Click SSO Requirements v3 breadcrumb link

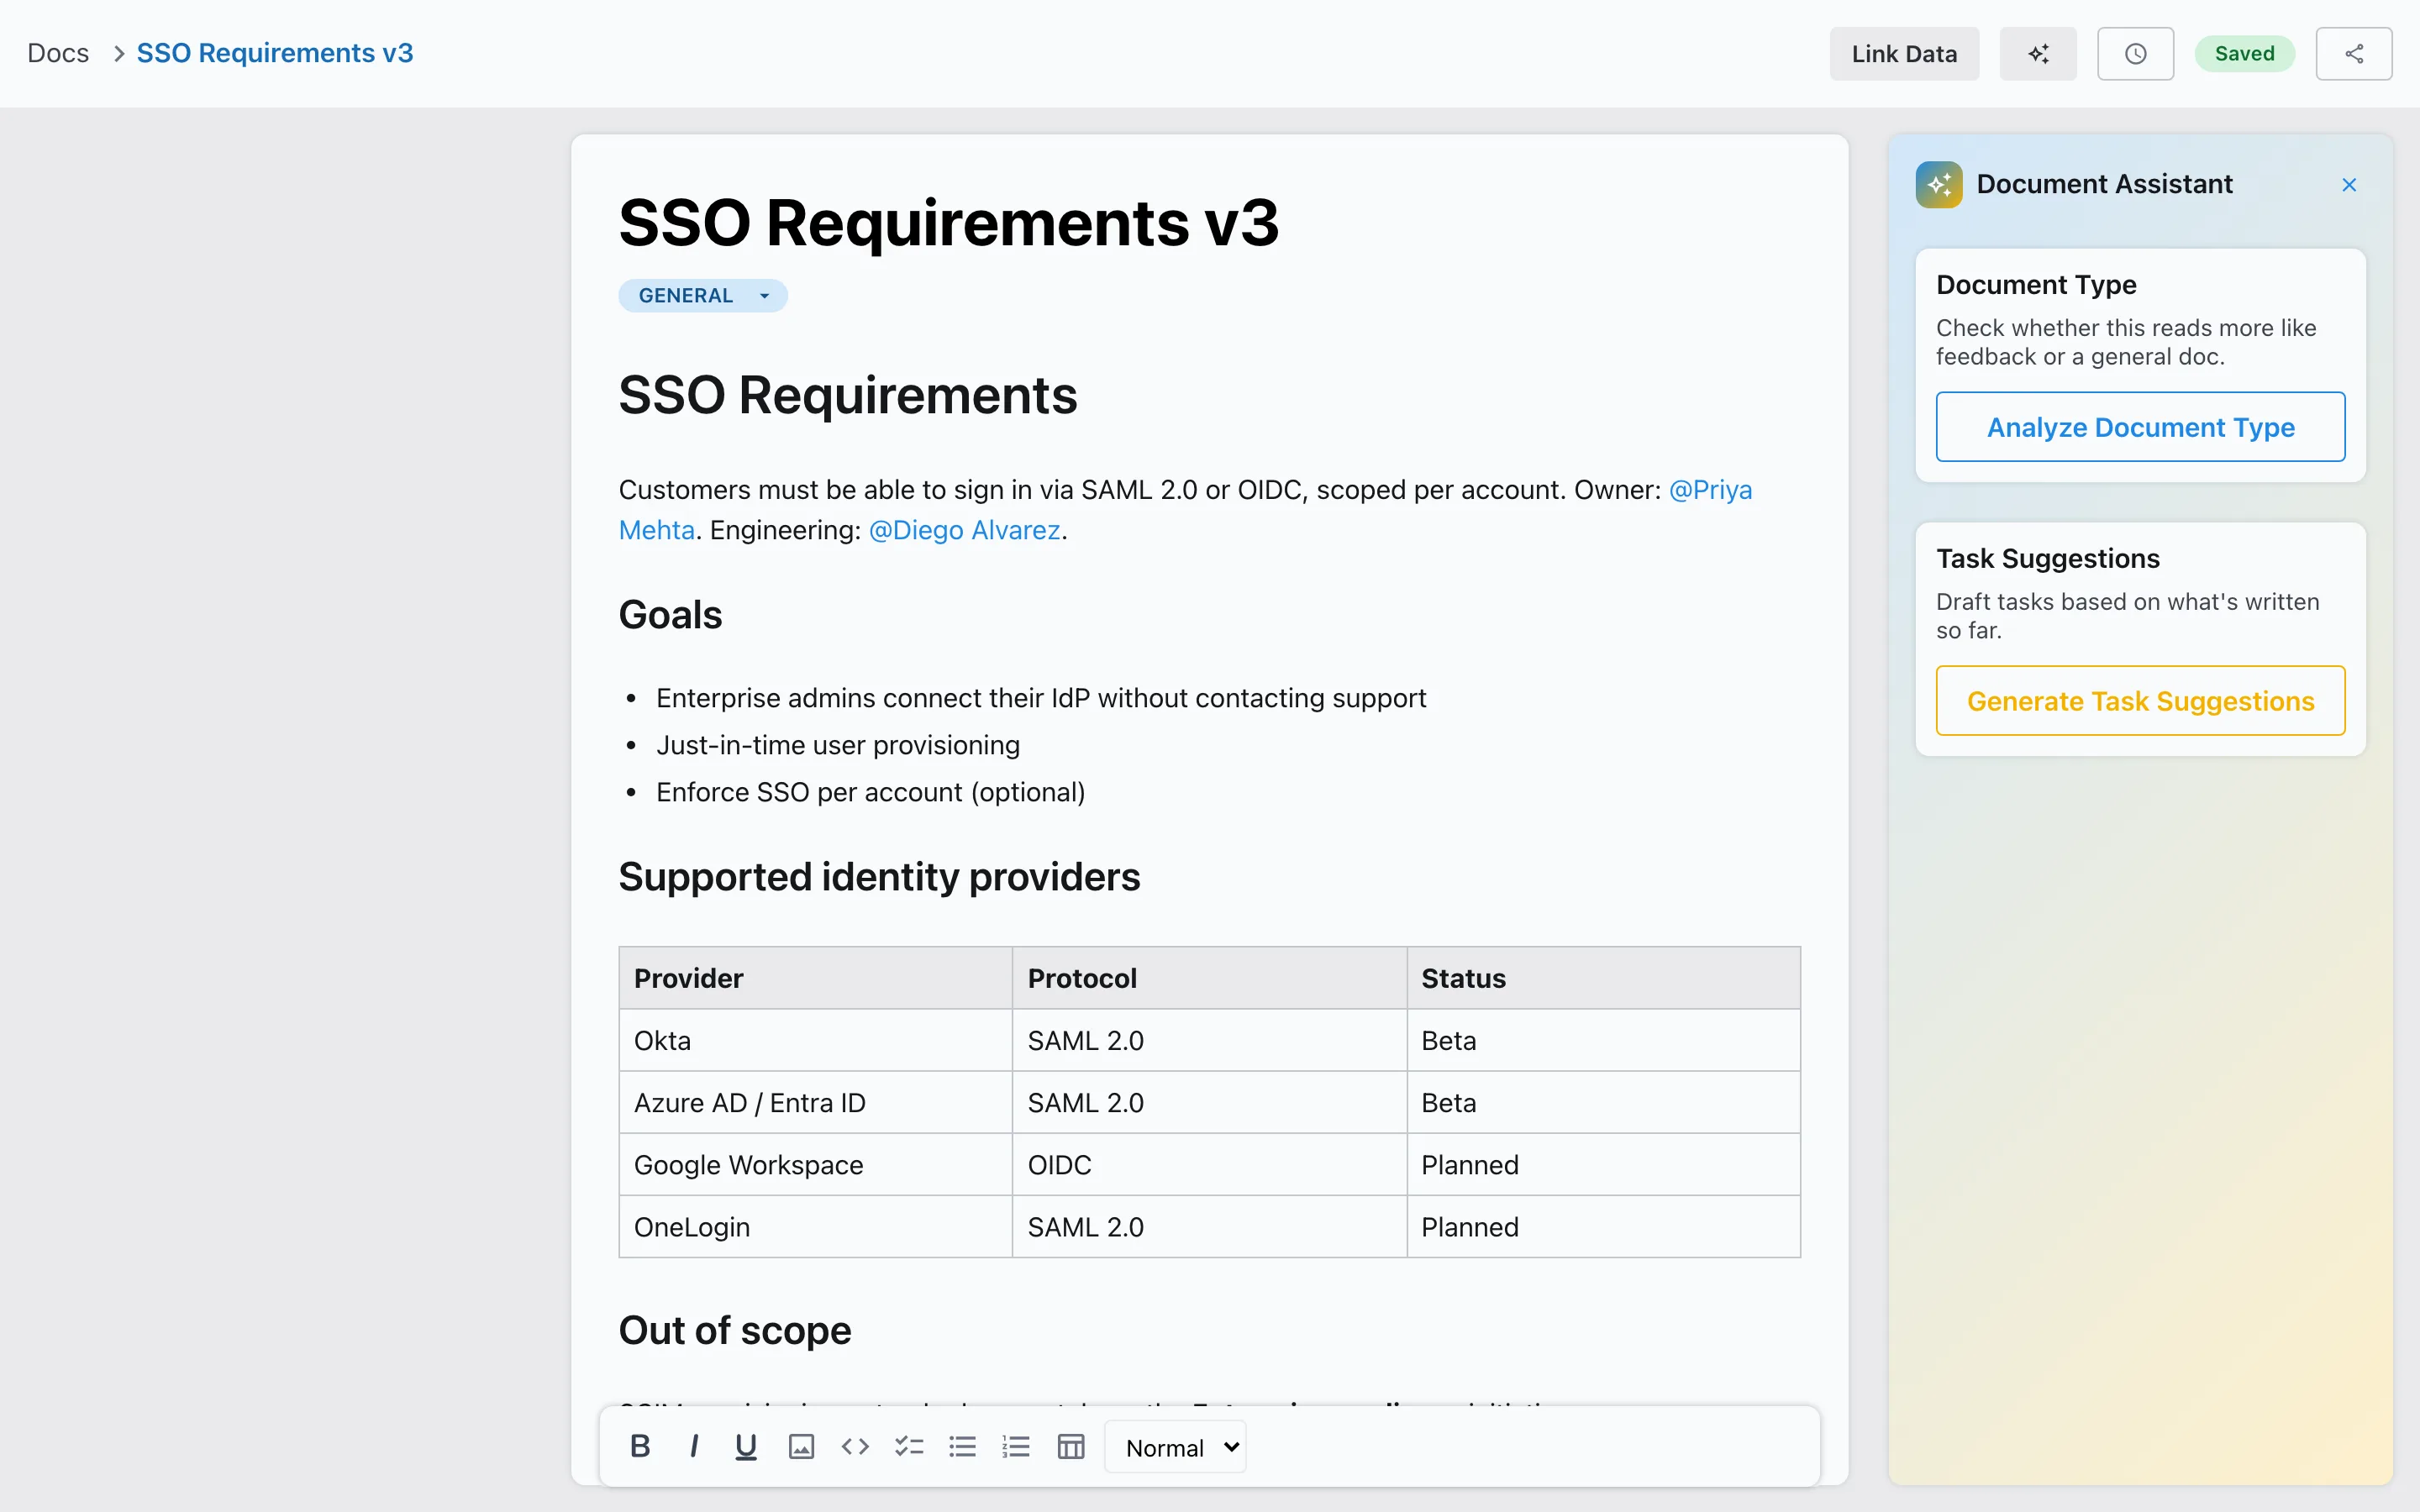(x=275, y=53)
